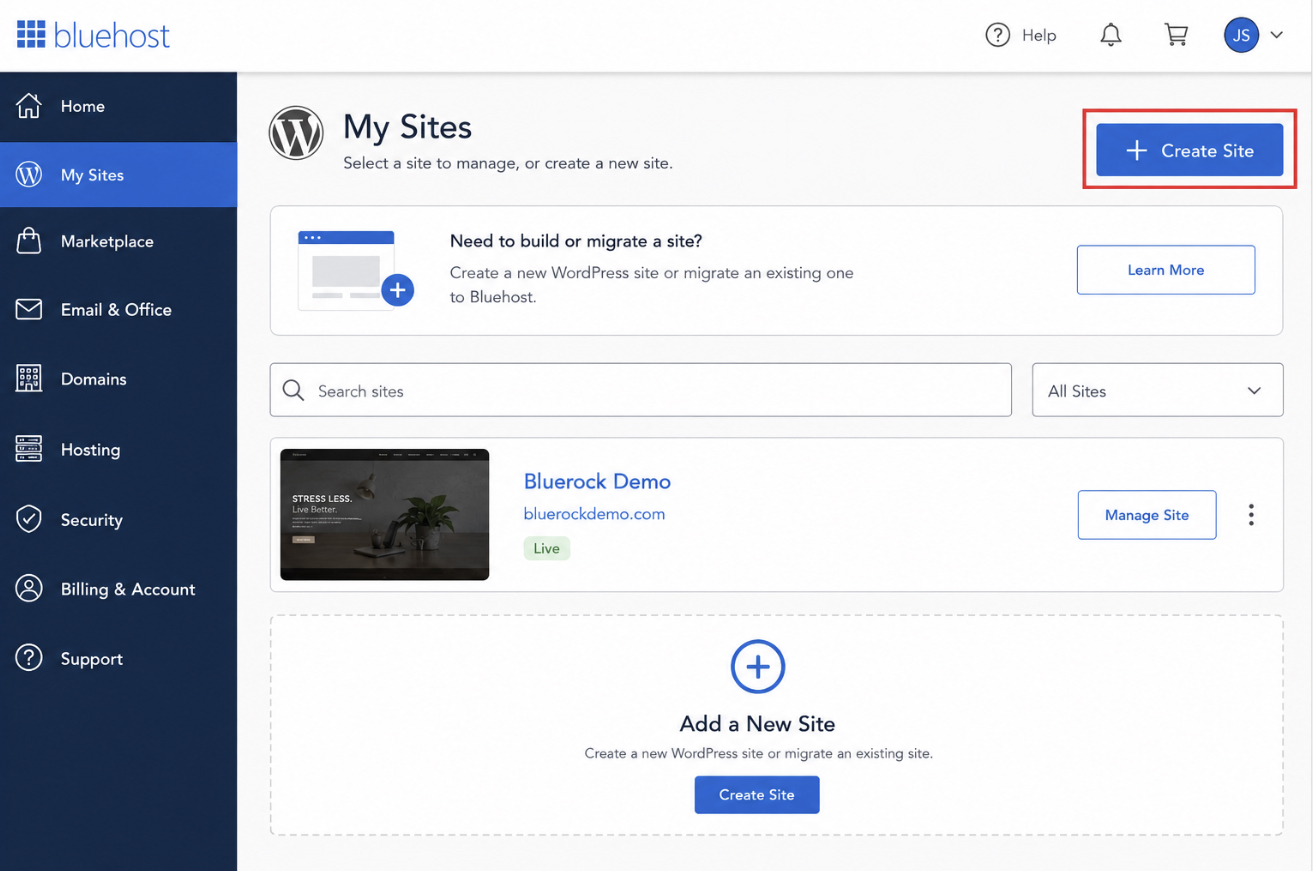Screen dimensions: 1313x871
Task: Click the bluehost wordmark text
Action: click(112, 35)
